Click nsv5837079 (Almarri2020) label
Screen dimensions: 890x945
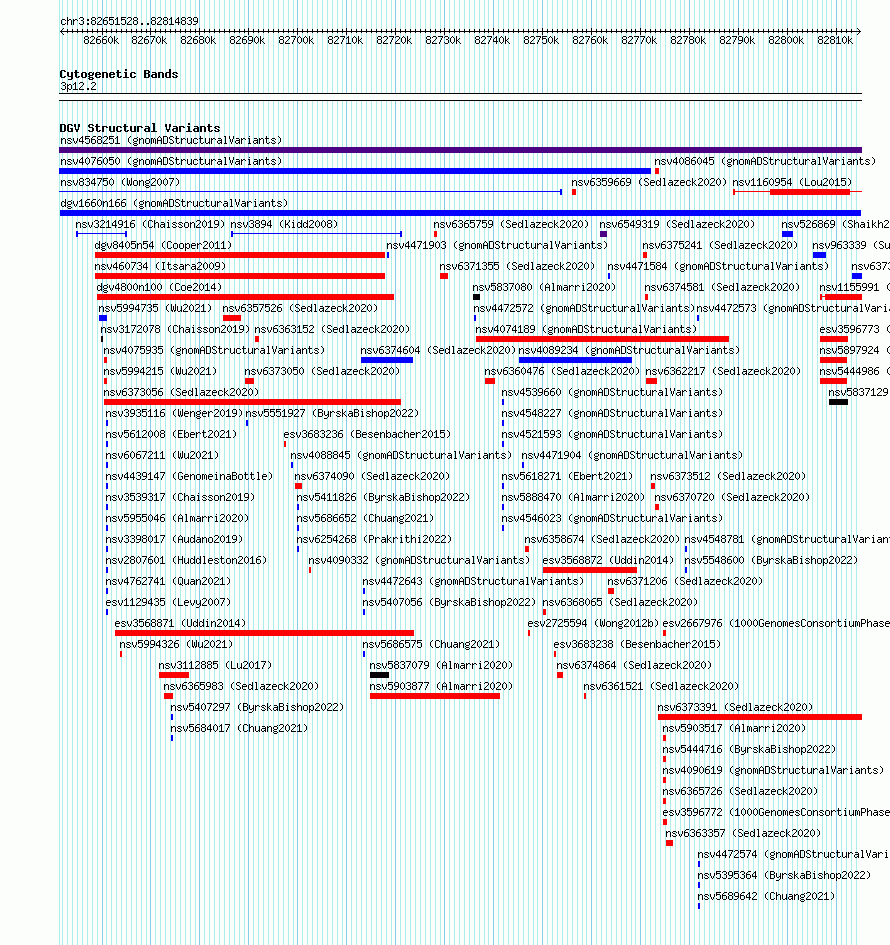pyautogui.click(x=441, y=665)
